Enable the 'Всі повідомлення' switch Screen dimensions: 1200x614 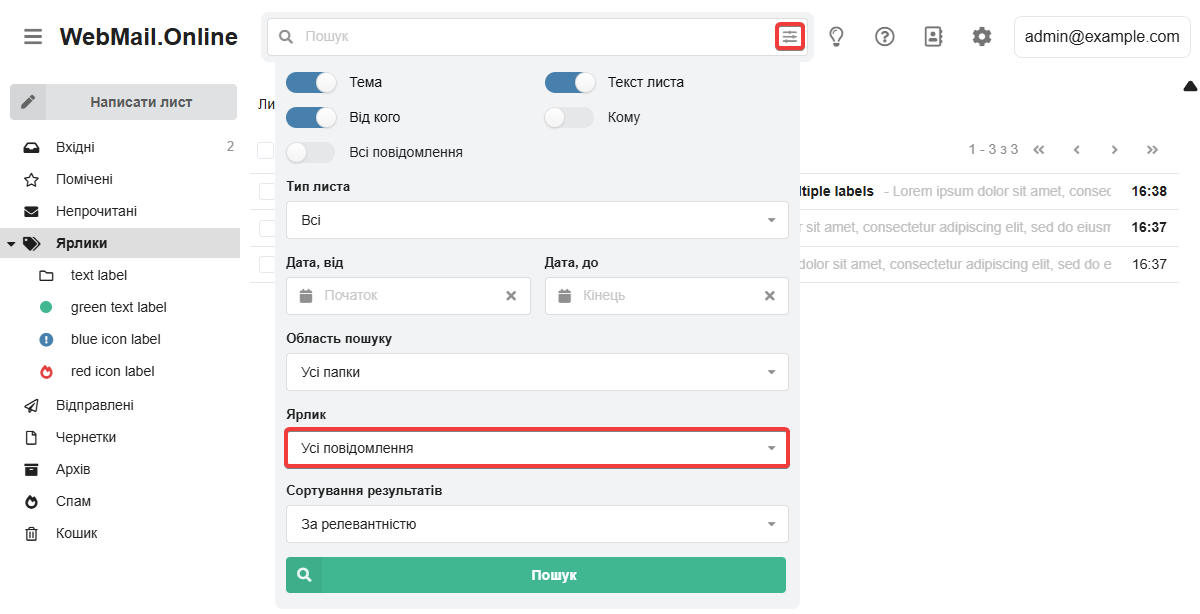pyautogui.click(x=311, y=152)
